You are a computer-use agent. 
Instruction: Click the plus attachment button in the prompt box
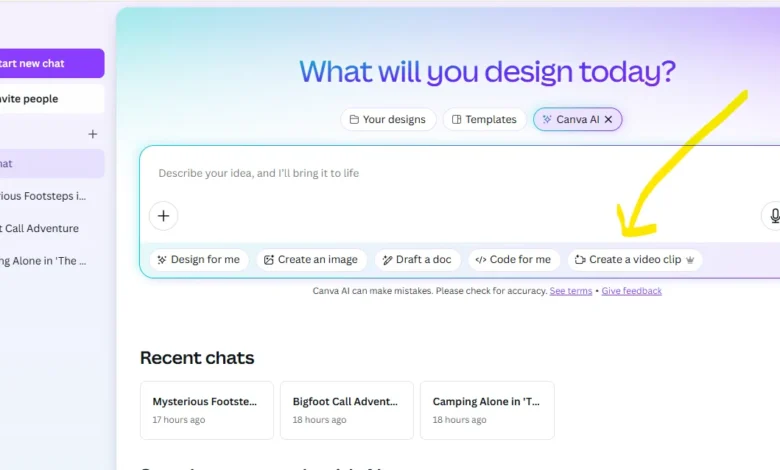[x=163, y=216]
